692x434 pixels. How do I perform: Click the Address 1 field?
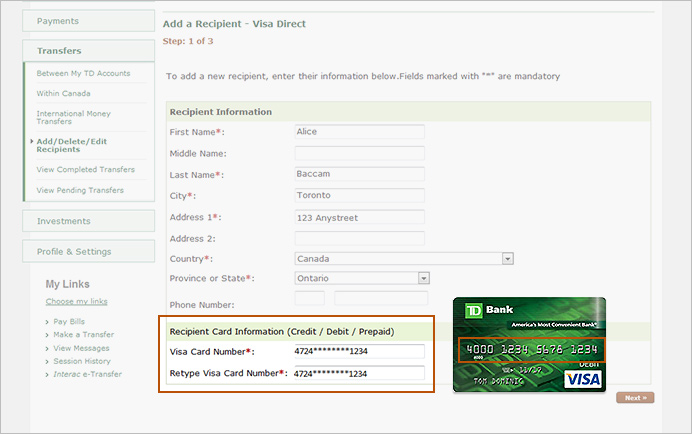point(360,217)
